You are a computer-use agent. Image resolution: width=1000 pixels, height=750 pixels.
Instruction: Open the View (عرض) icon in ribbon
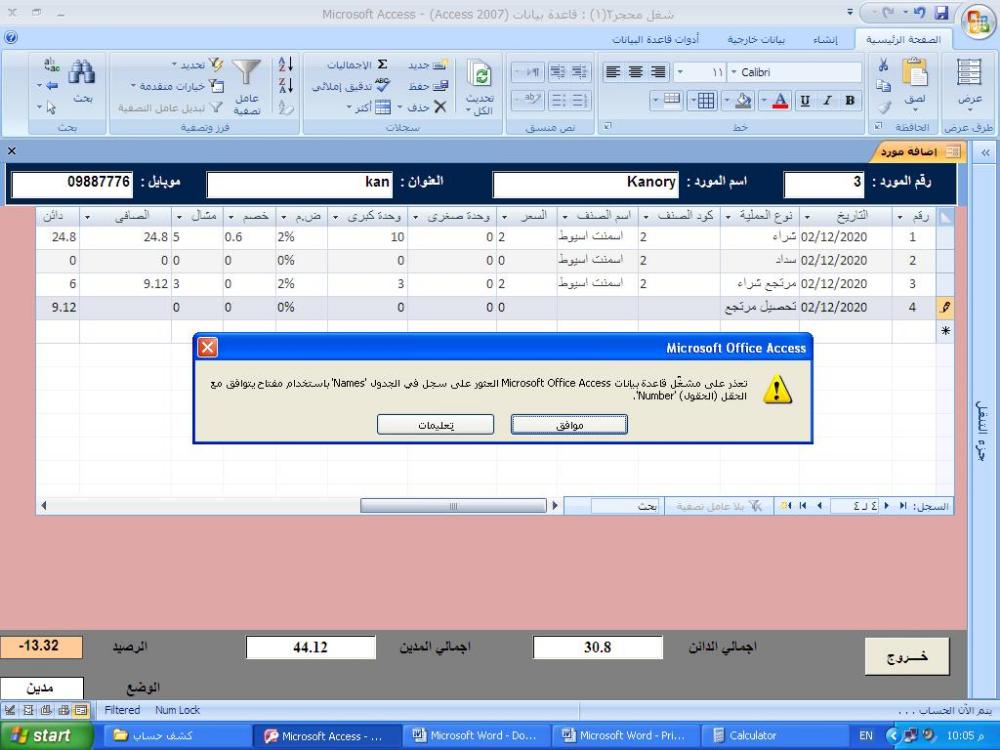pos(969,73)
